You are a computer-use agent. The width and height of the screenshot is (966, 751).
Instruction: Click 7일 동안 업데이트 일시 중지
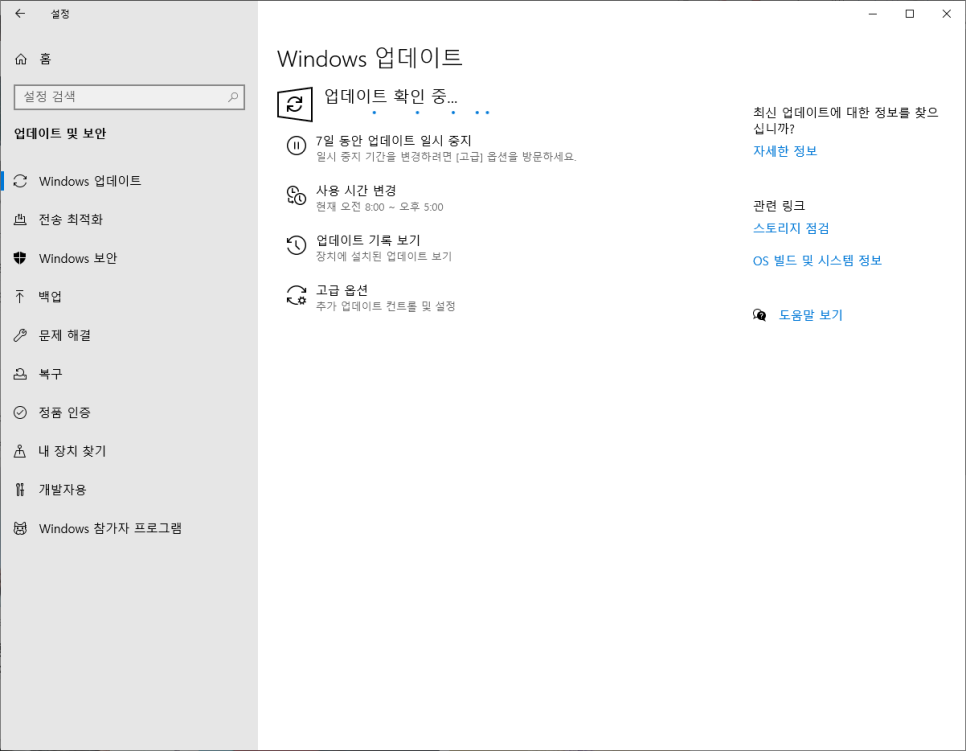coord(394,141)
